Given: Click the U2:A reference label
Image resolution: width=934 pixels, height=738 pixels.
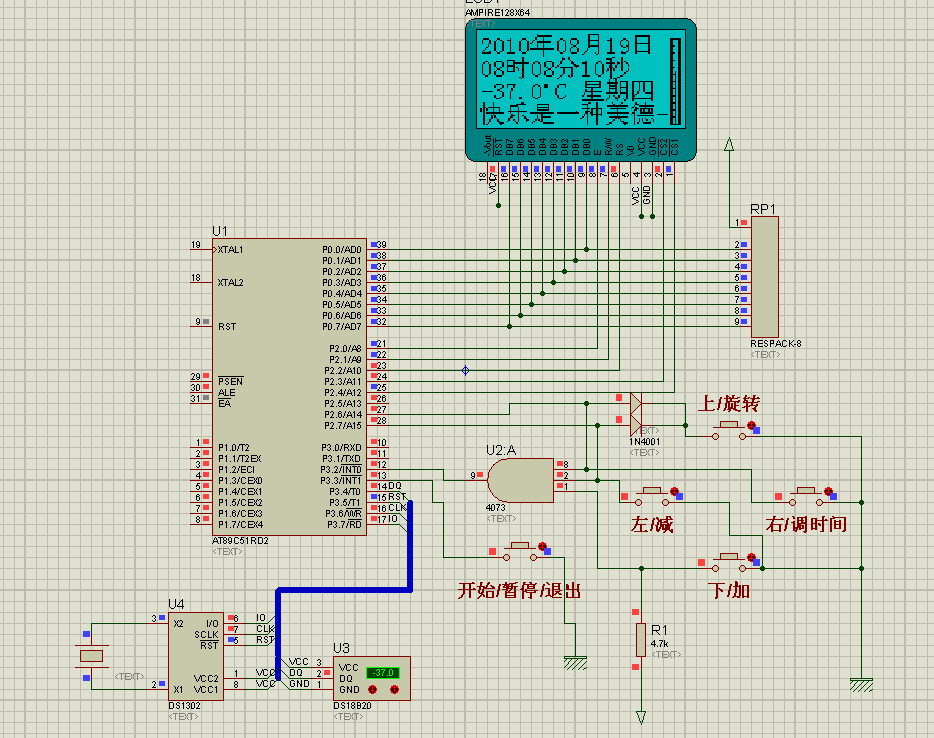Looking at the screenshot, I should point(501,451).
